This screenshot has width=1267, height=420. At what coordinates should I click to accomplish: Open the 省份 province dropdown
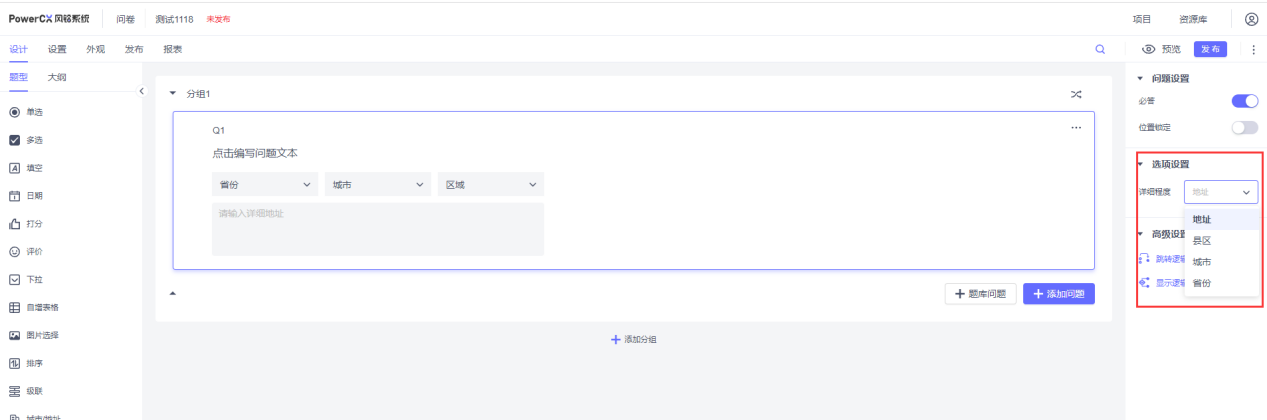265,185
